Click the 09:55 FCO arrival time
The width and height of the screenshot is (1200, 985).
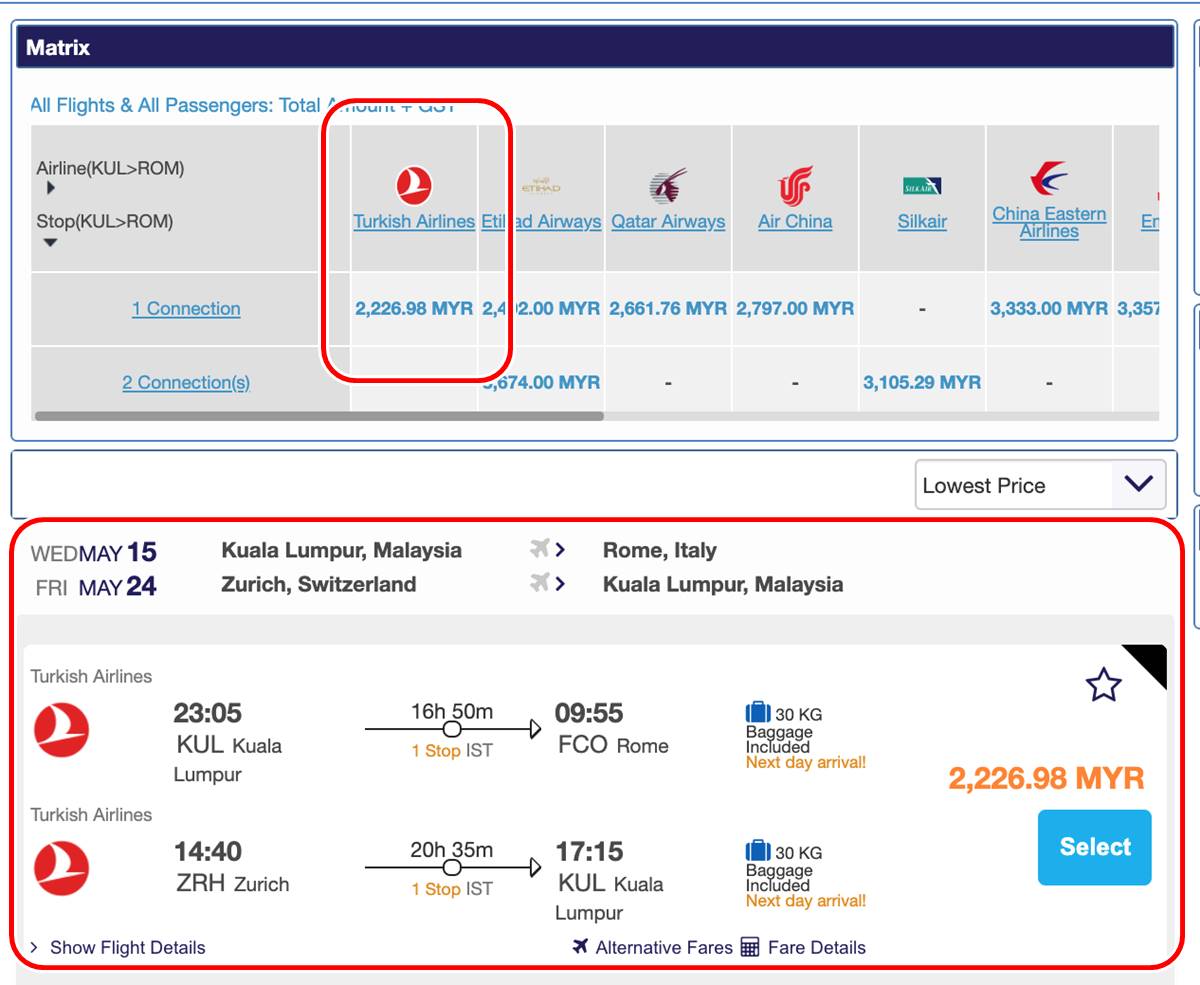[589, 713]
